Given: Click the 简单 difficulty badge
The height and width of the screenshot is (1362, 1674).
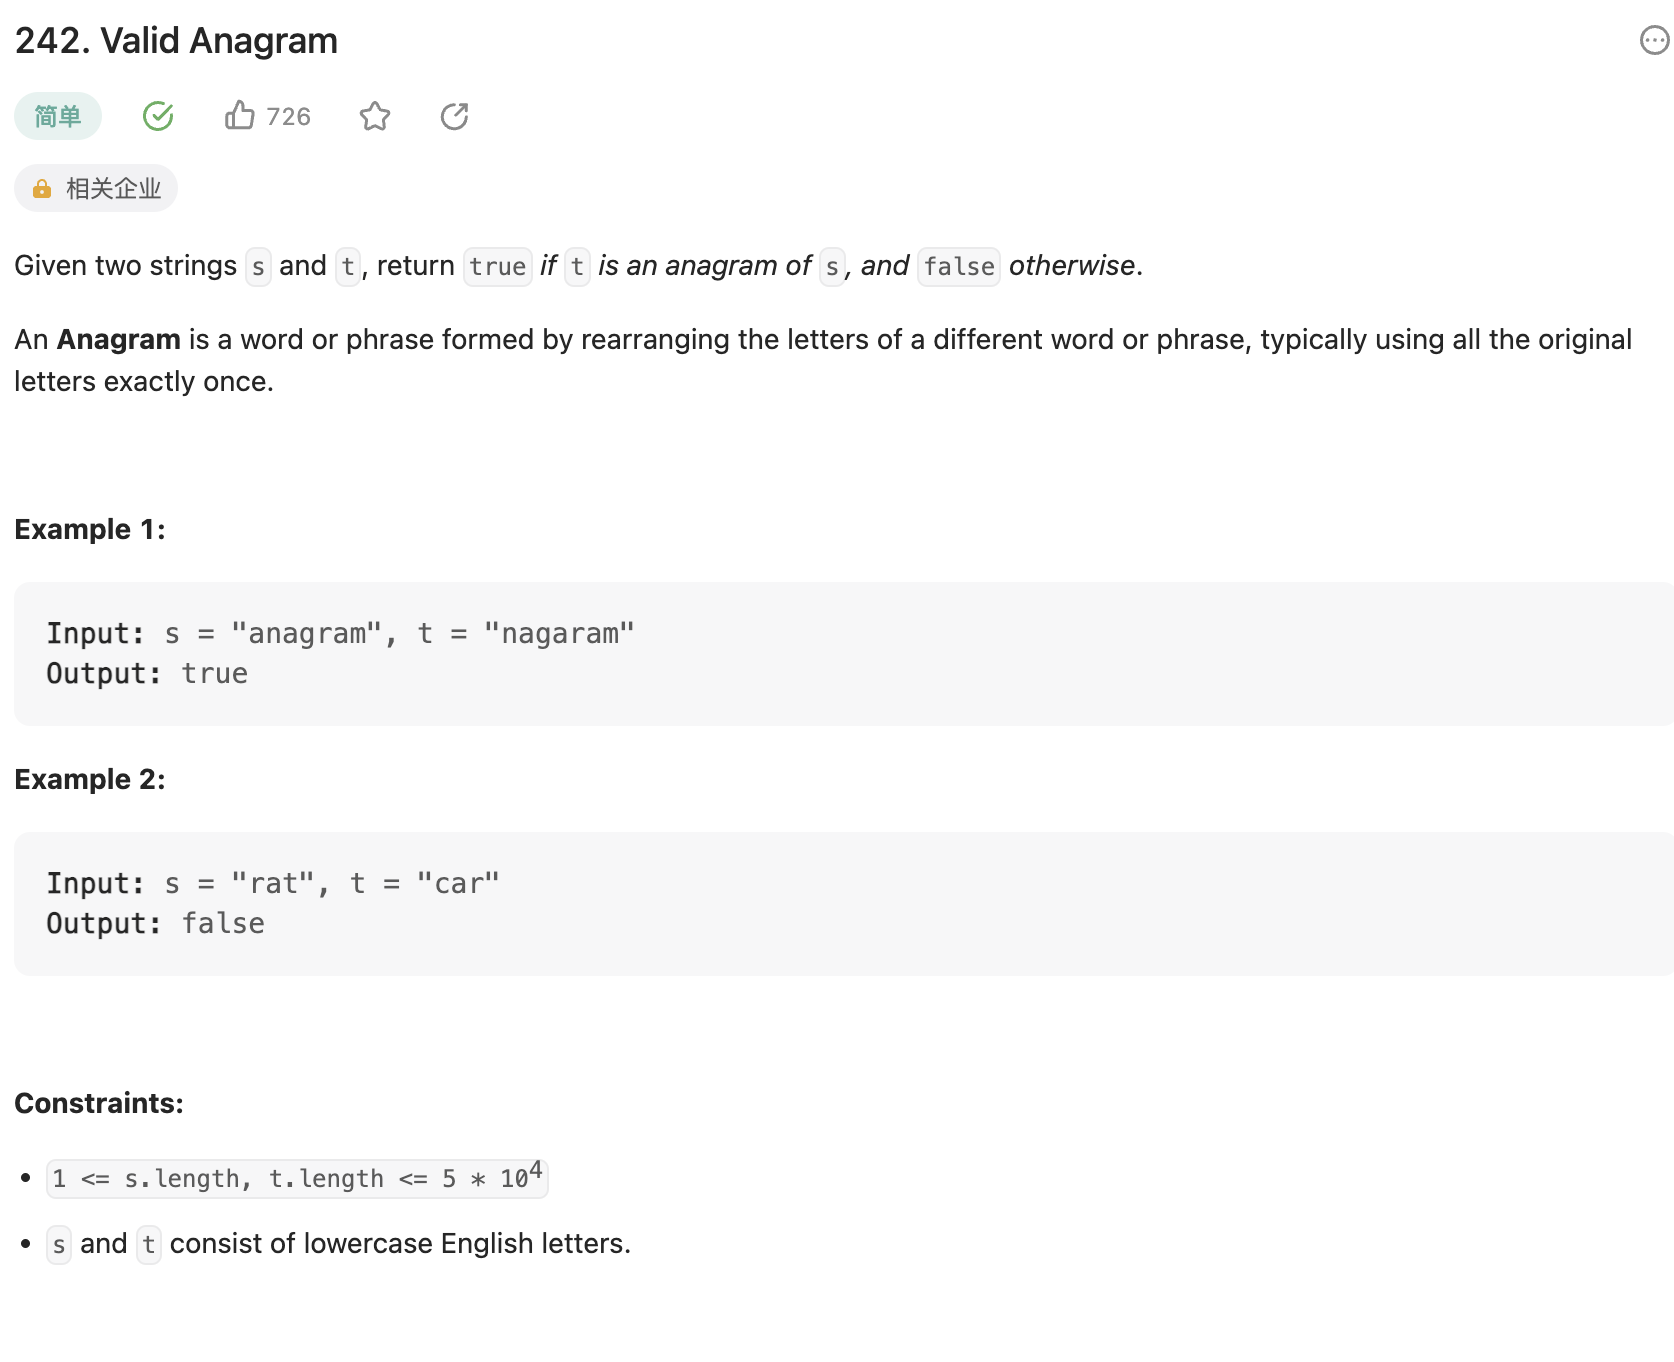Looking at the screenshot, I should pyautogui.click(x=58, y=116).
